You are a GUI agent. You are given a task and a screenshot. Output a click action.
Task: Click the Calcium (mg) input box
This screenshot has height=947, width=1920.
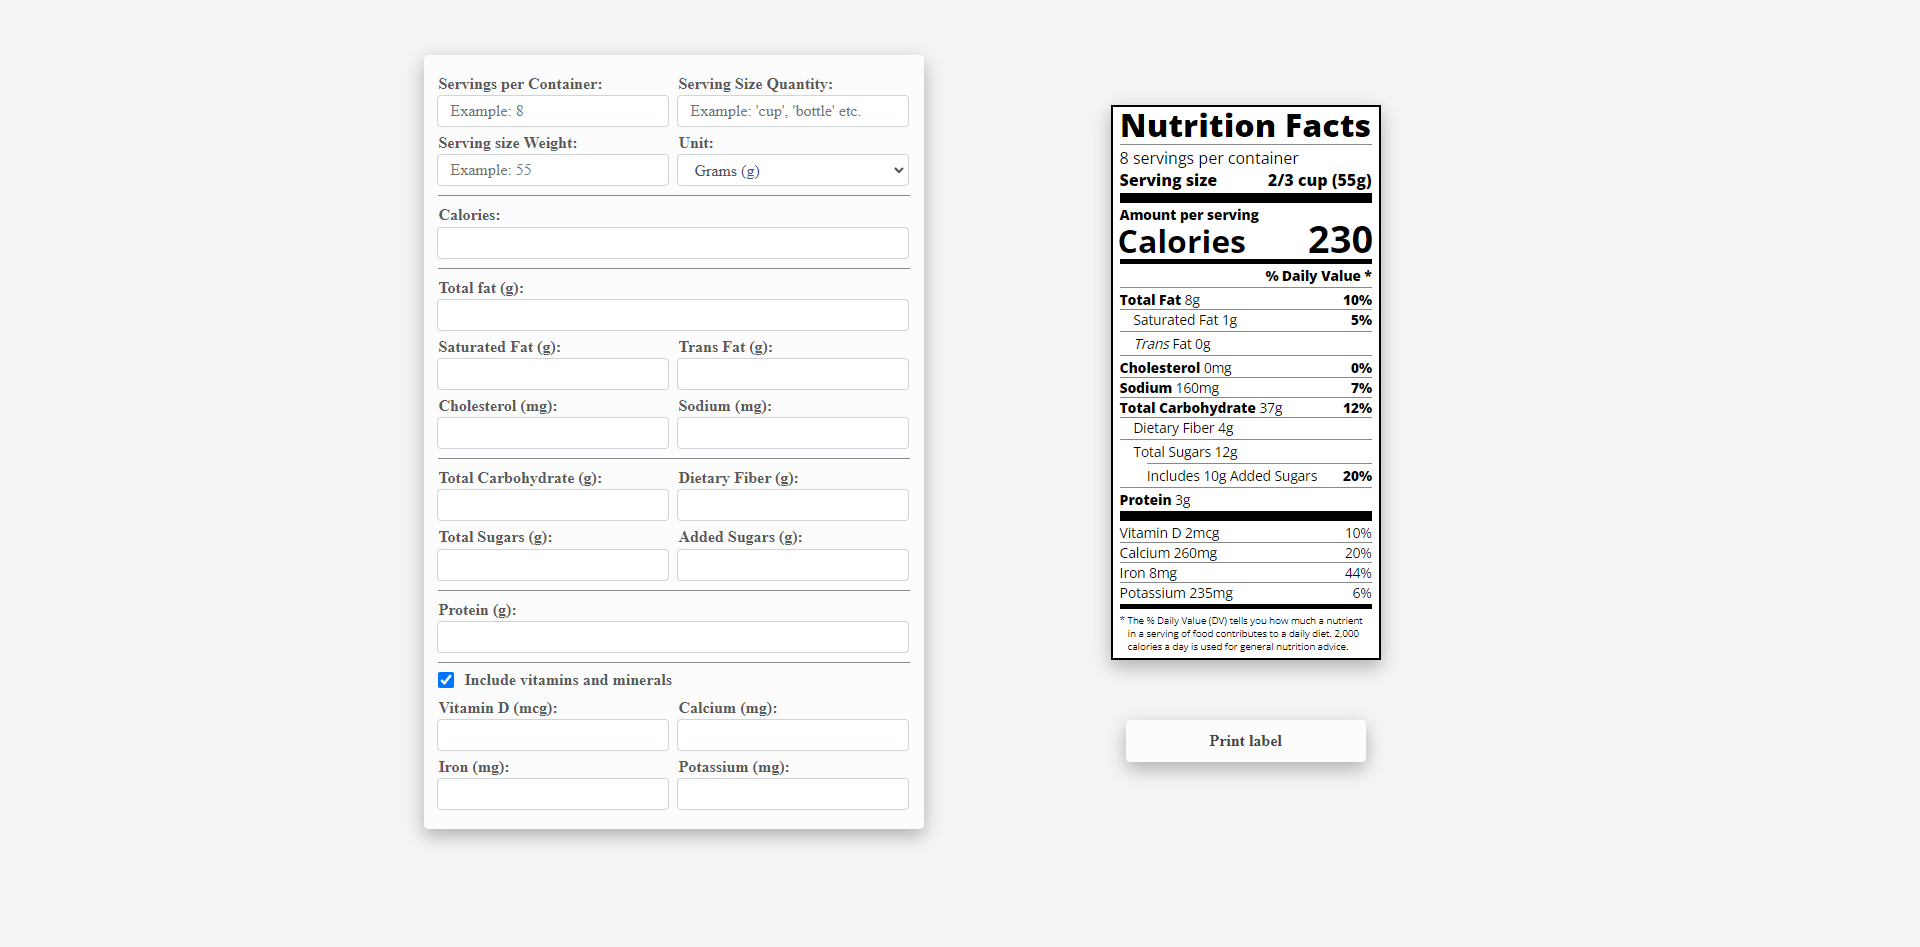point(793,735)
